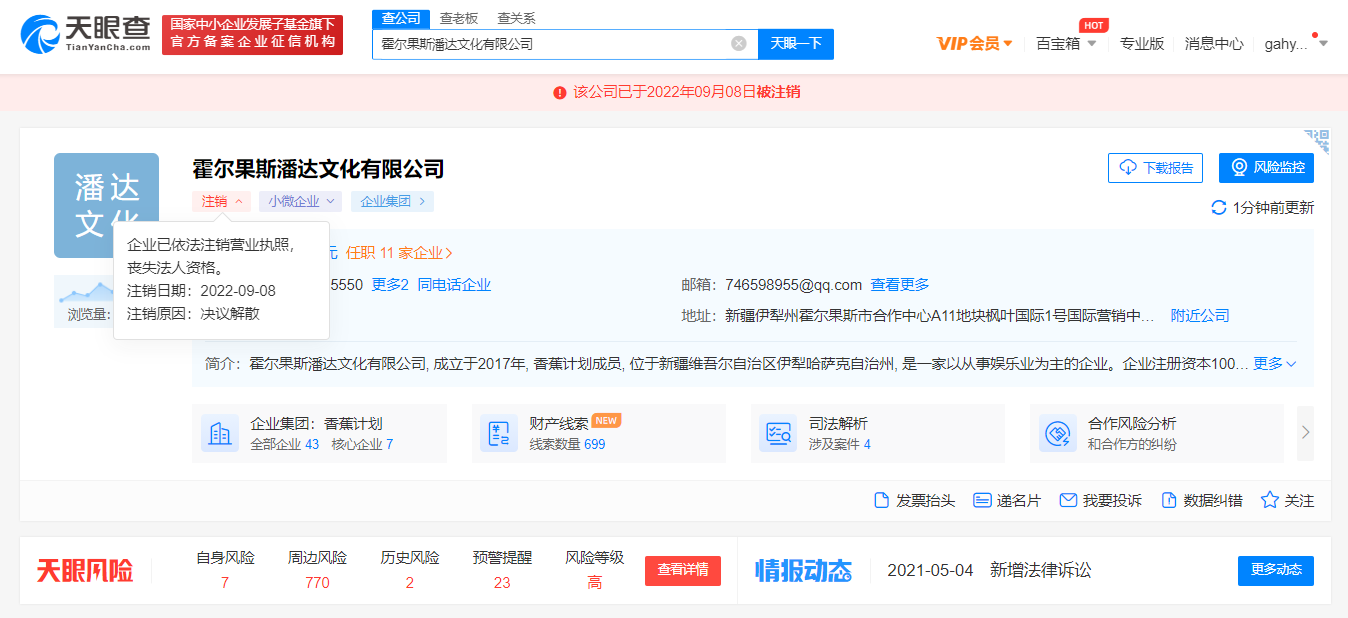Open the 附近公司 nearby companies link
This screenshot has width=1348, height=618.
1200,316
